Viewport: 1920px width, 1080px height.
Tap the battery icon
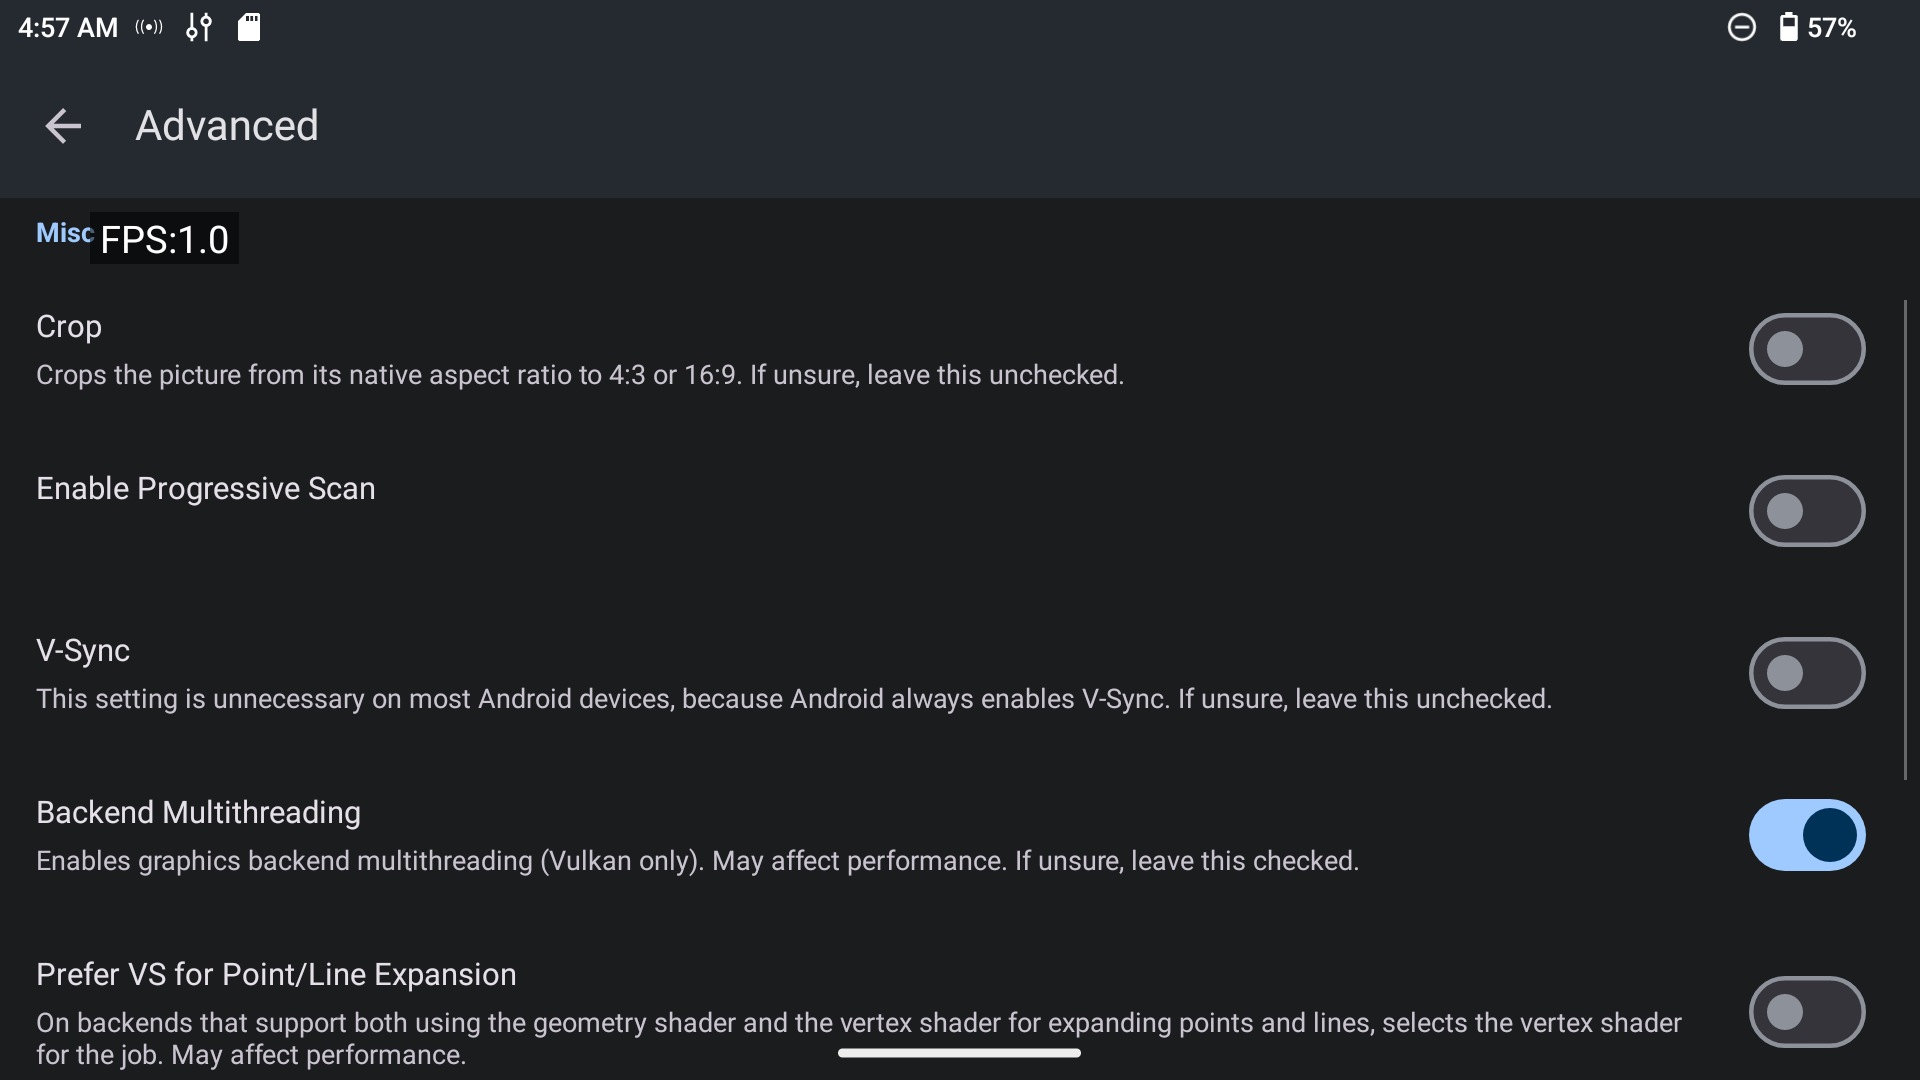[x=1787, y=27]
